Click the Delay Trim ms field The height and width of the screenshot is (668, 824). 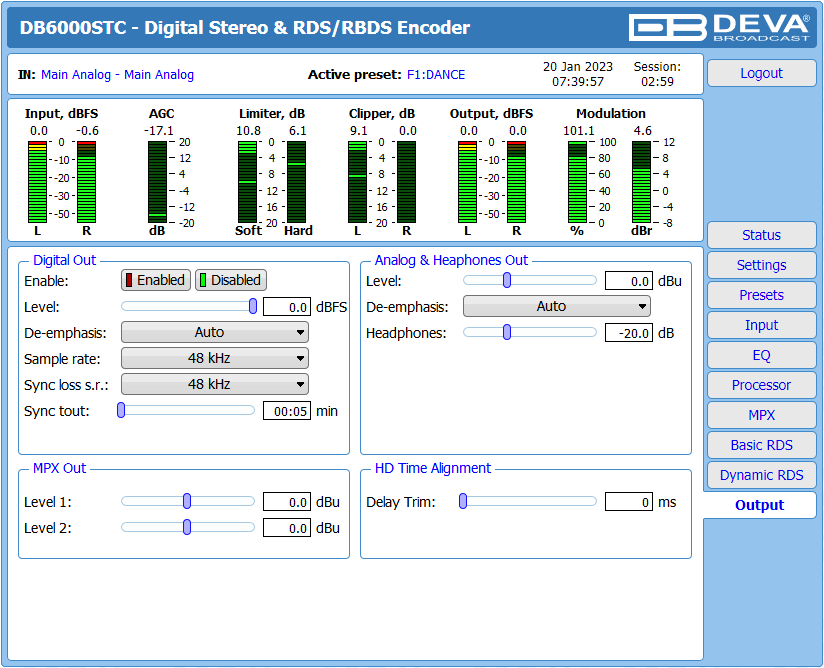[x=629, y=502]
